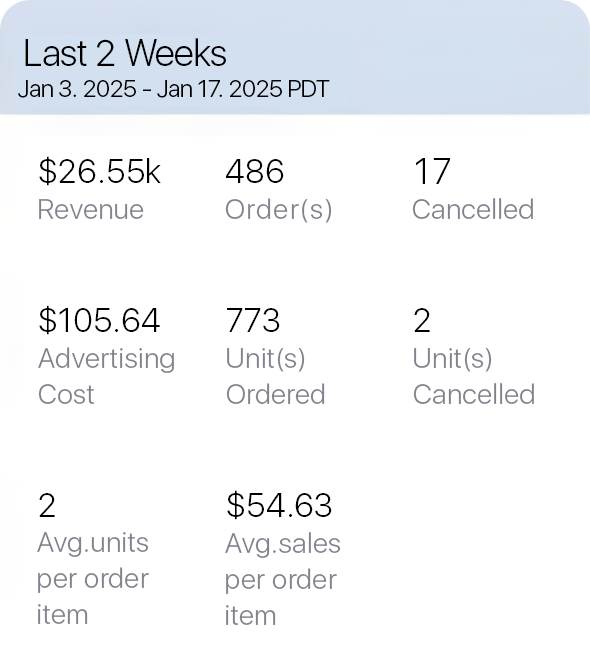Select the 486 orders value
The height and width of the screenshot is (669, 590).
[x=254, y=172]
